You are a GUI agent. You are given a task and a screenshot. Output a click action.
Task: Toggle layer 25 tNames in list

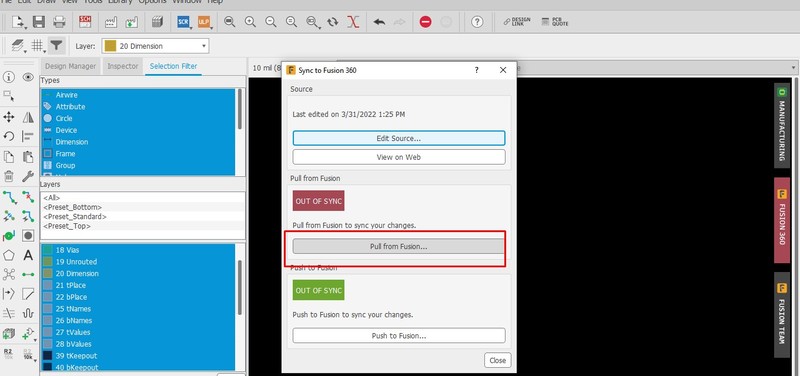coord(138,309)
